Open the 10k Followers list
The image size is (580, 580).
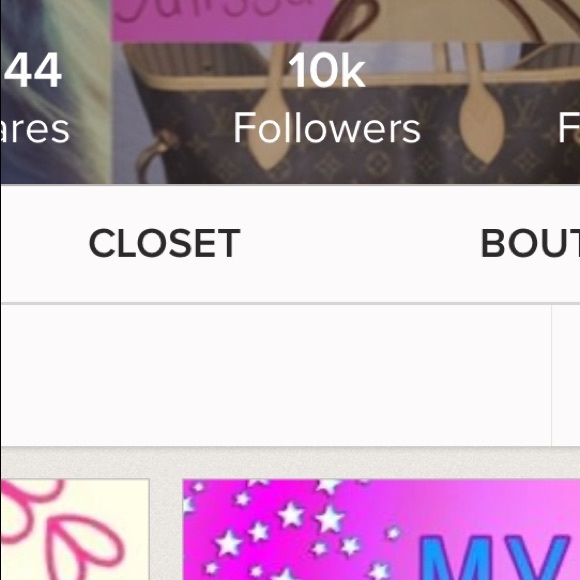tap(327, 98)
